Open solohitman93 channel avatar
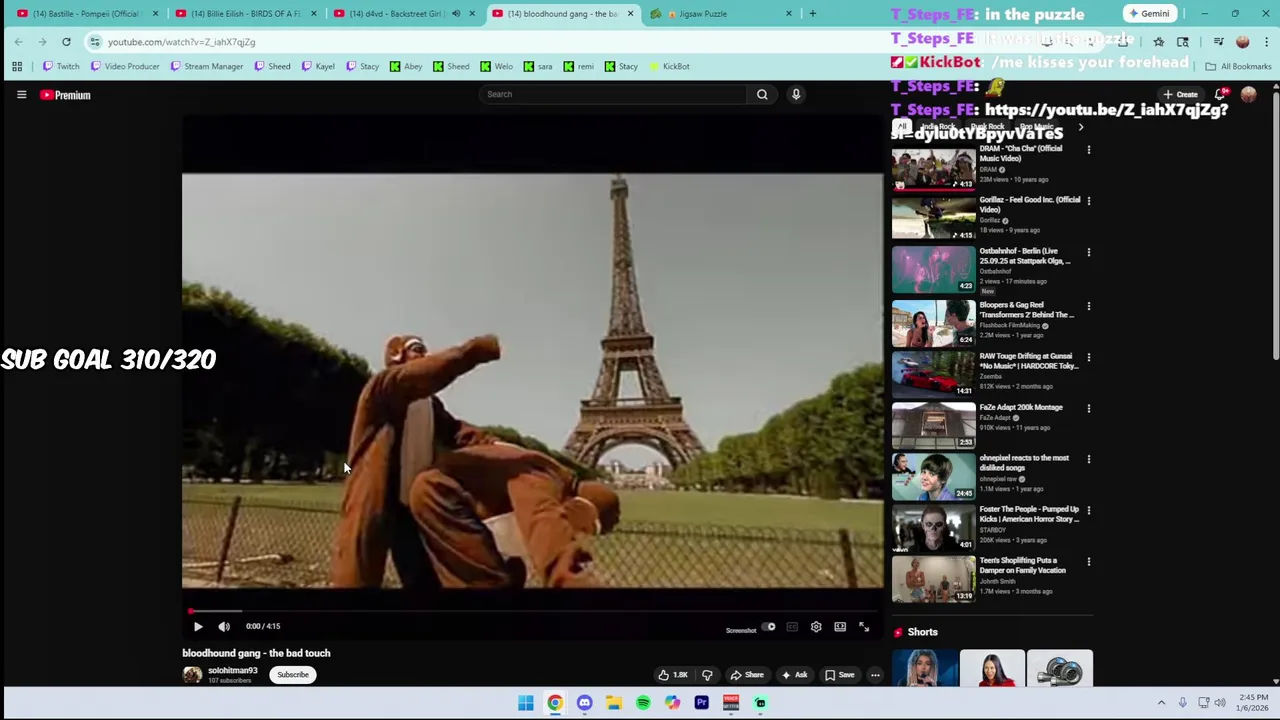The width and height of the screenshot is (1280, 720). pos(192,675)
